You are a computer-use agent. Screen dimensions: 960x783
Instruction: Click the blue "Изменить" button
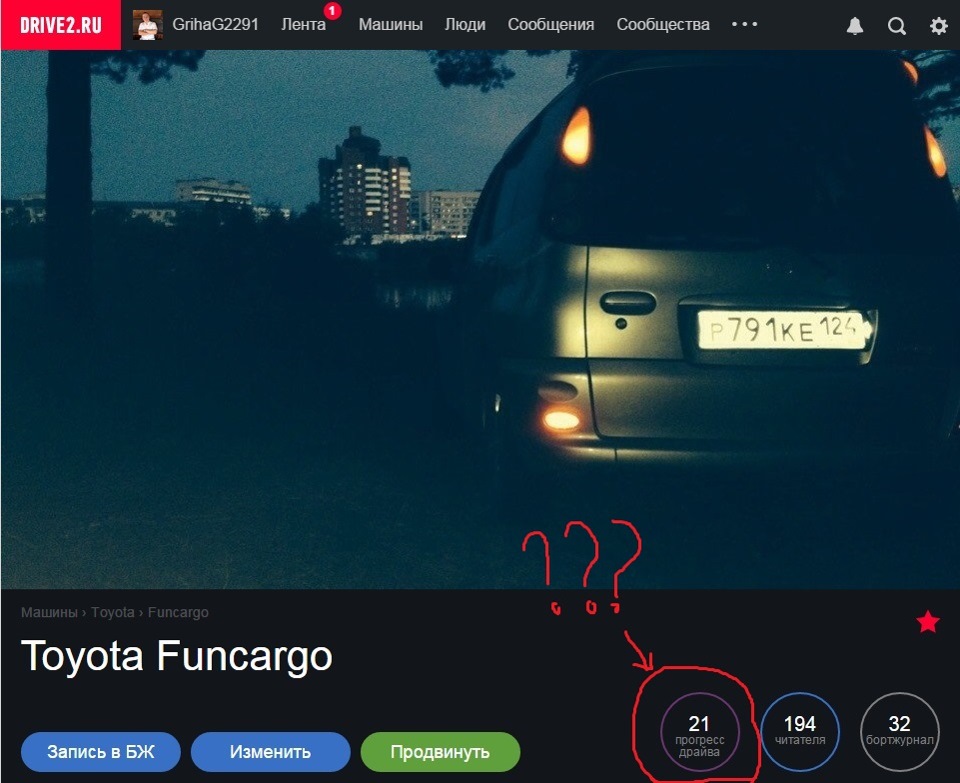point(270,752)
